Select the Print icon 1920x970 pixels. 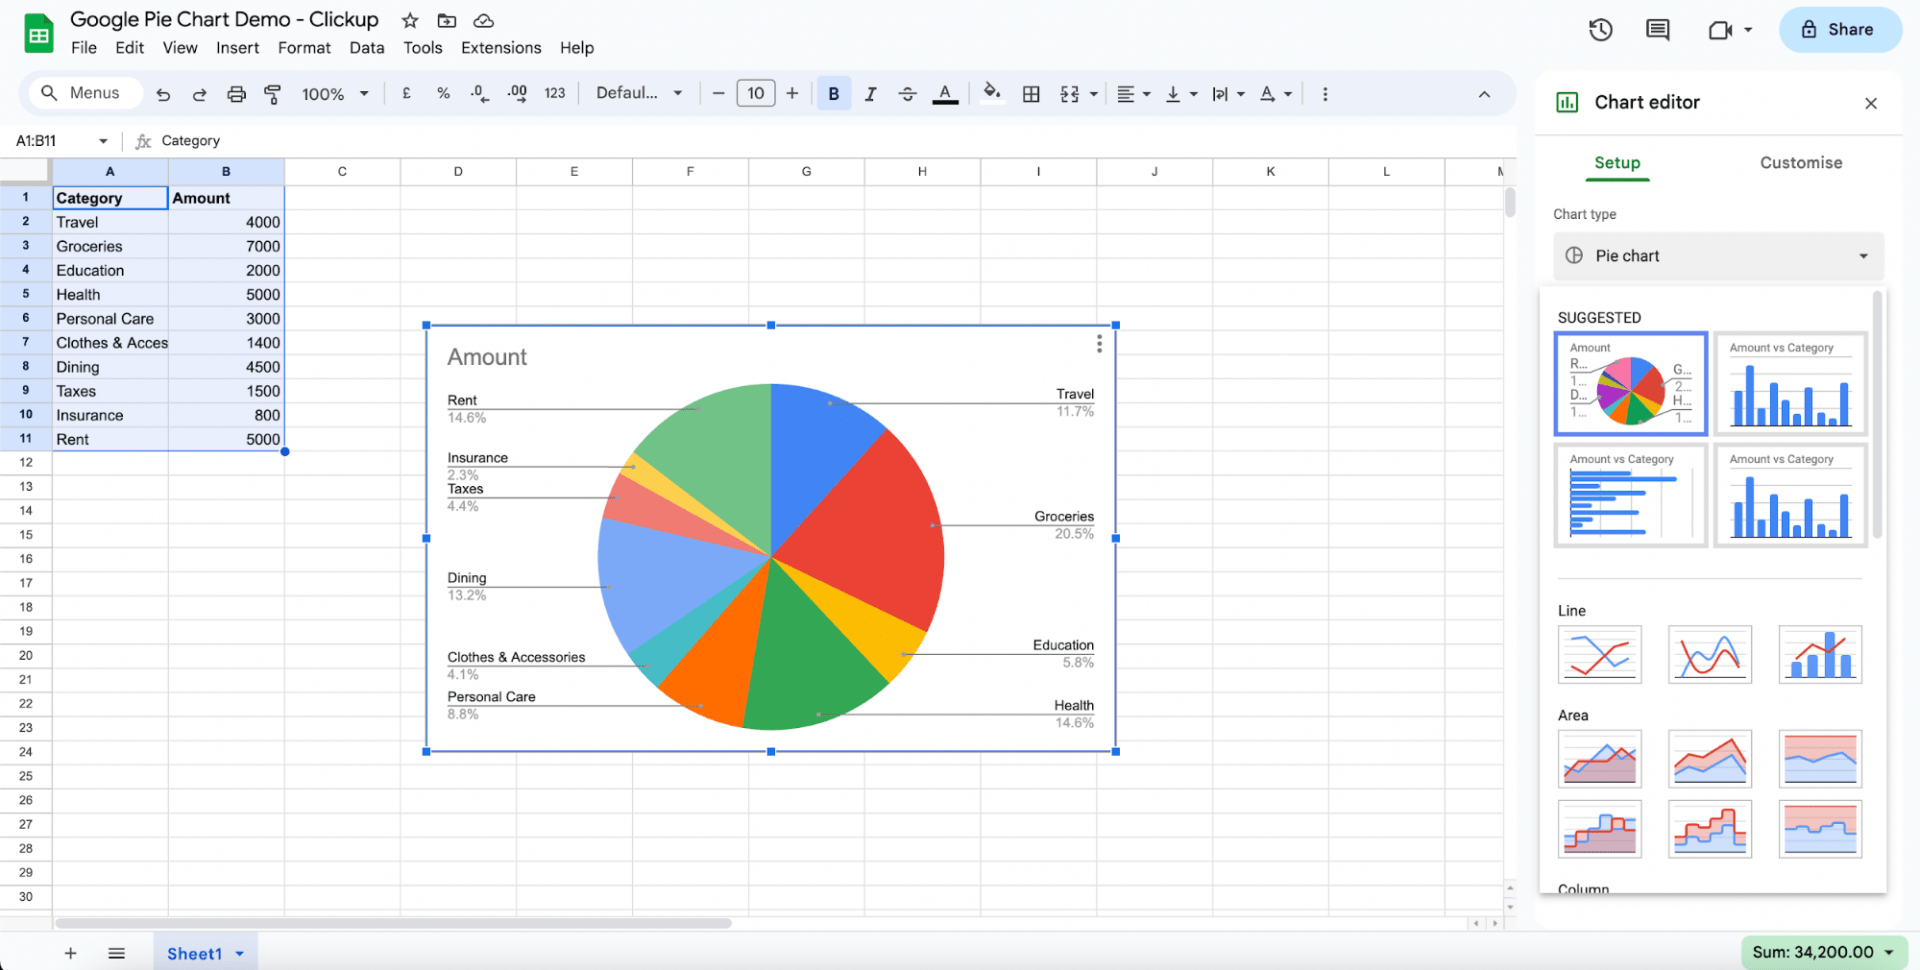click(x=236, y=93)
